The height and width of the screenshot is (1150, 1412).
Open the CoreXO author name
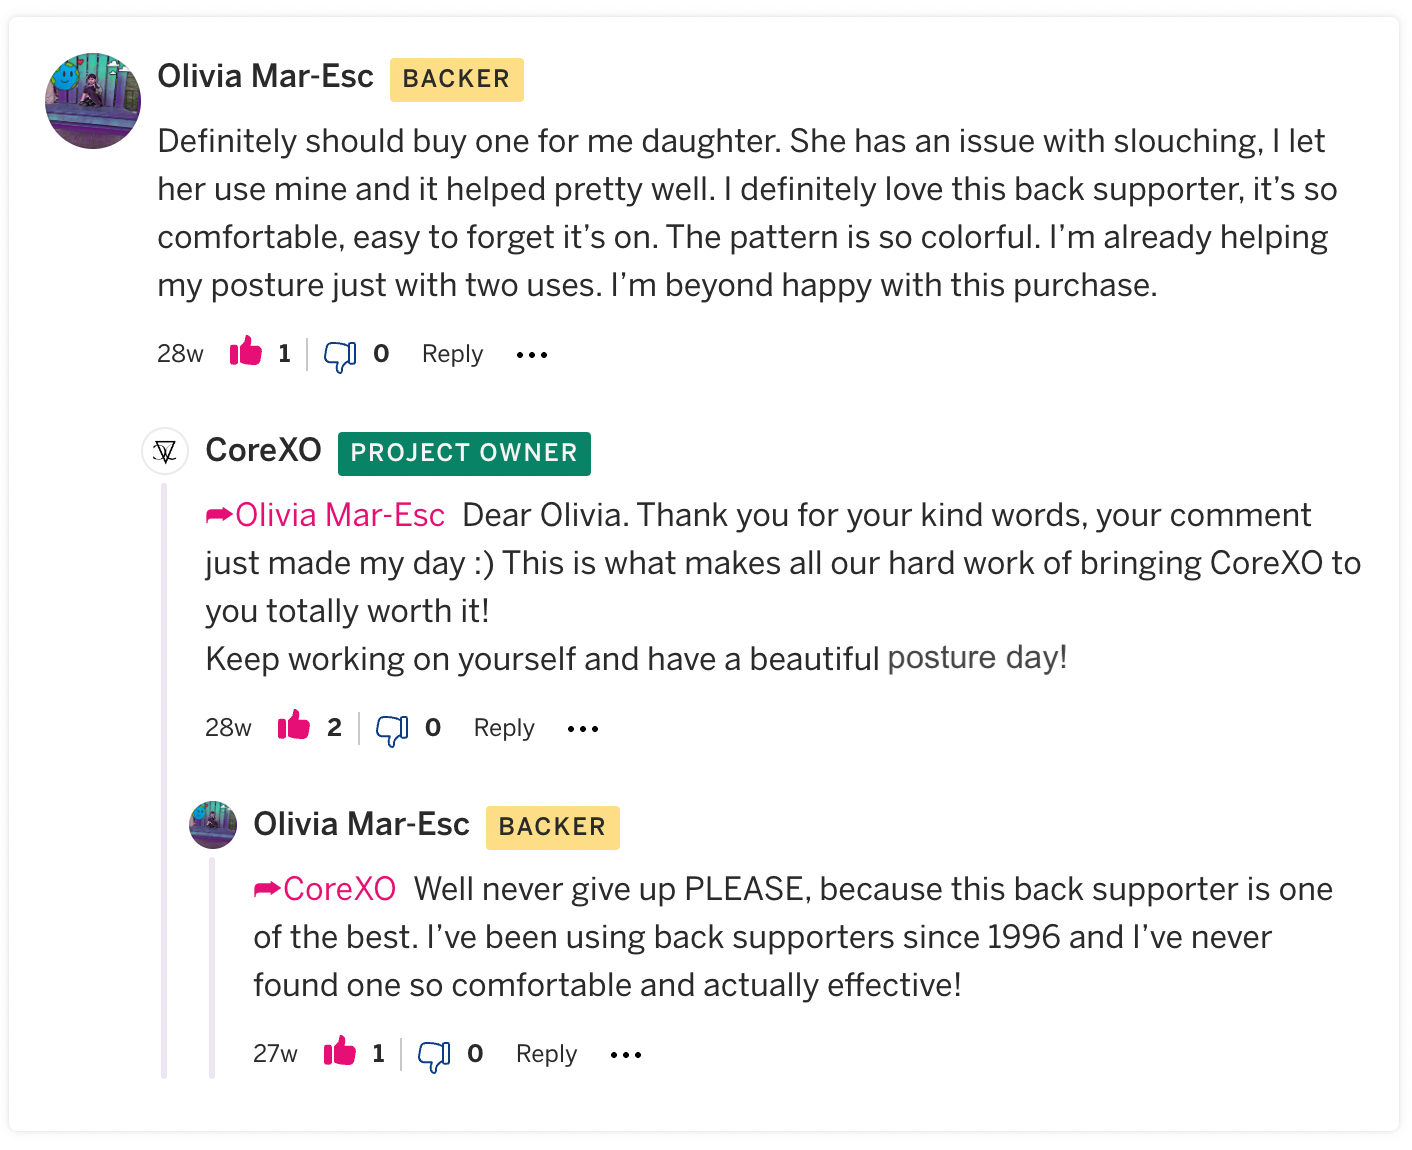click(263, 451)
